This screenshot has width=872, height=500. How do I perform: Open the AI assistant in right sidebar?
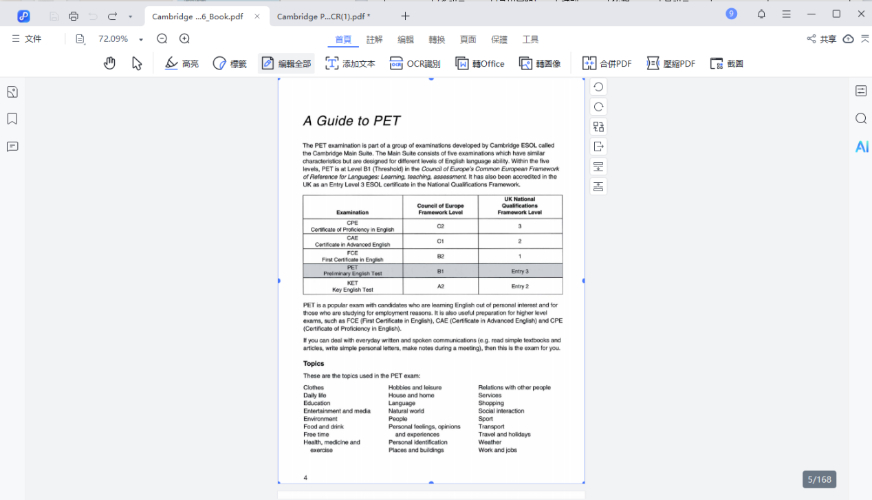point(861,147)
